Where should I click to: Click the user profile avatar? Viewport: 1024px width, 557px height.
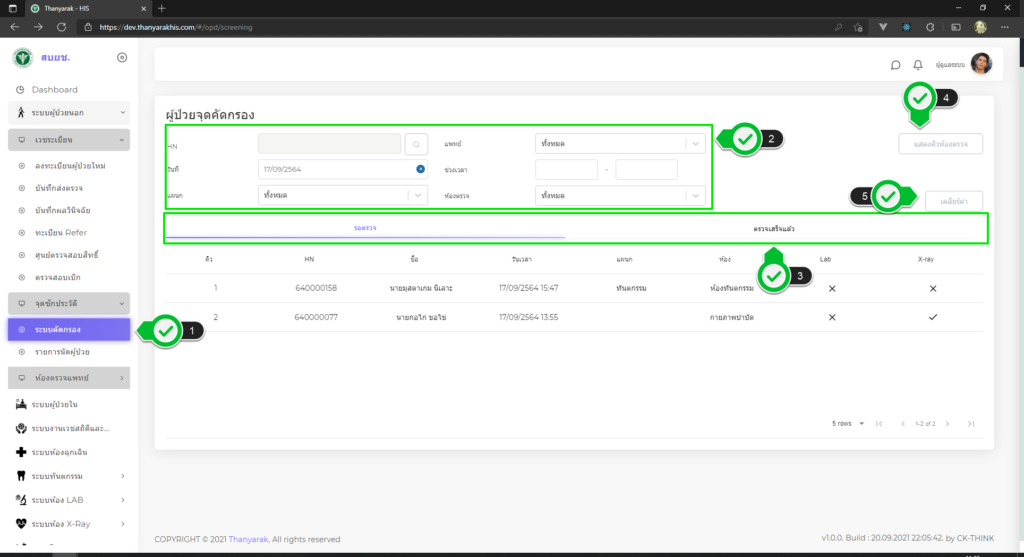[981, 64]
